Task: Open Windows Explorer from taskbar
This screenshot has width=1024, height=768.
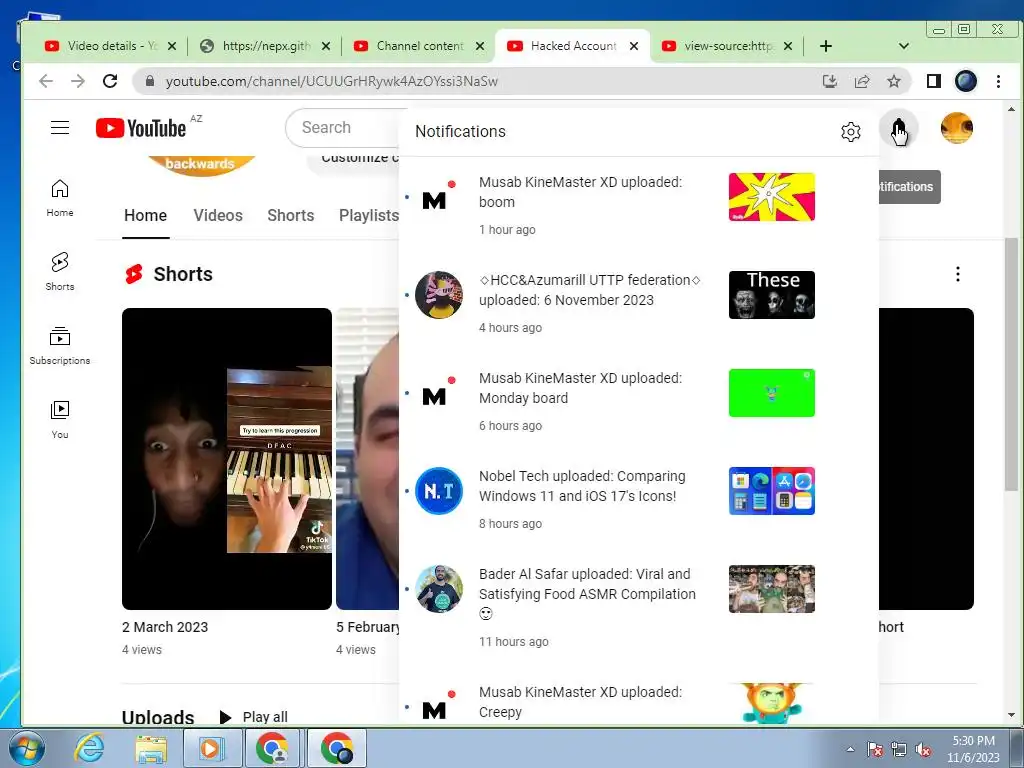Action: (151, 748)
